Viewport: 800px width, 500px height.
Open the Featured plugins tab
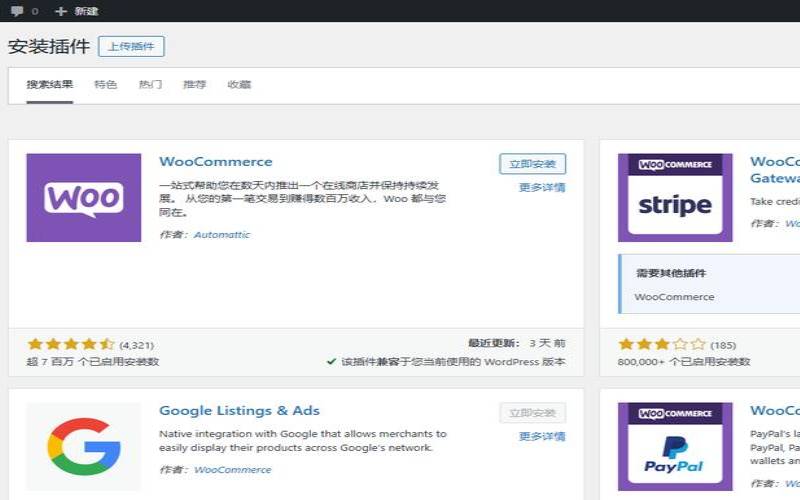pos(106,85)
